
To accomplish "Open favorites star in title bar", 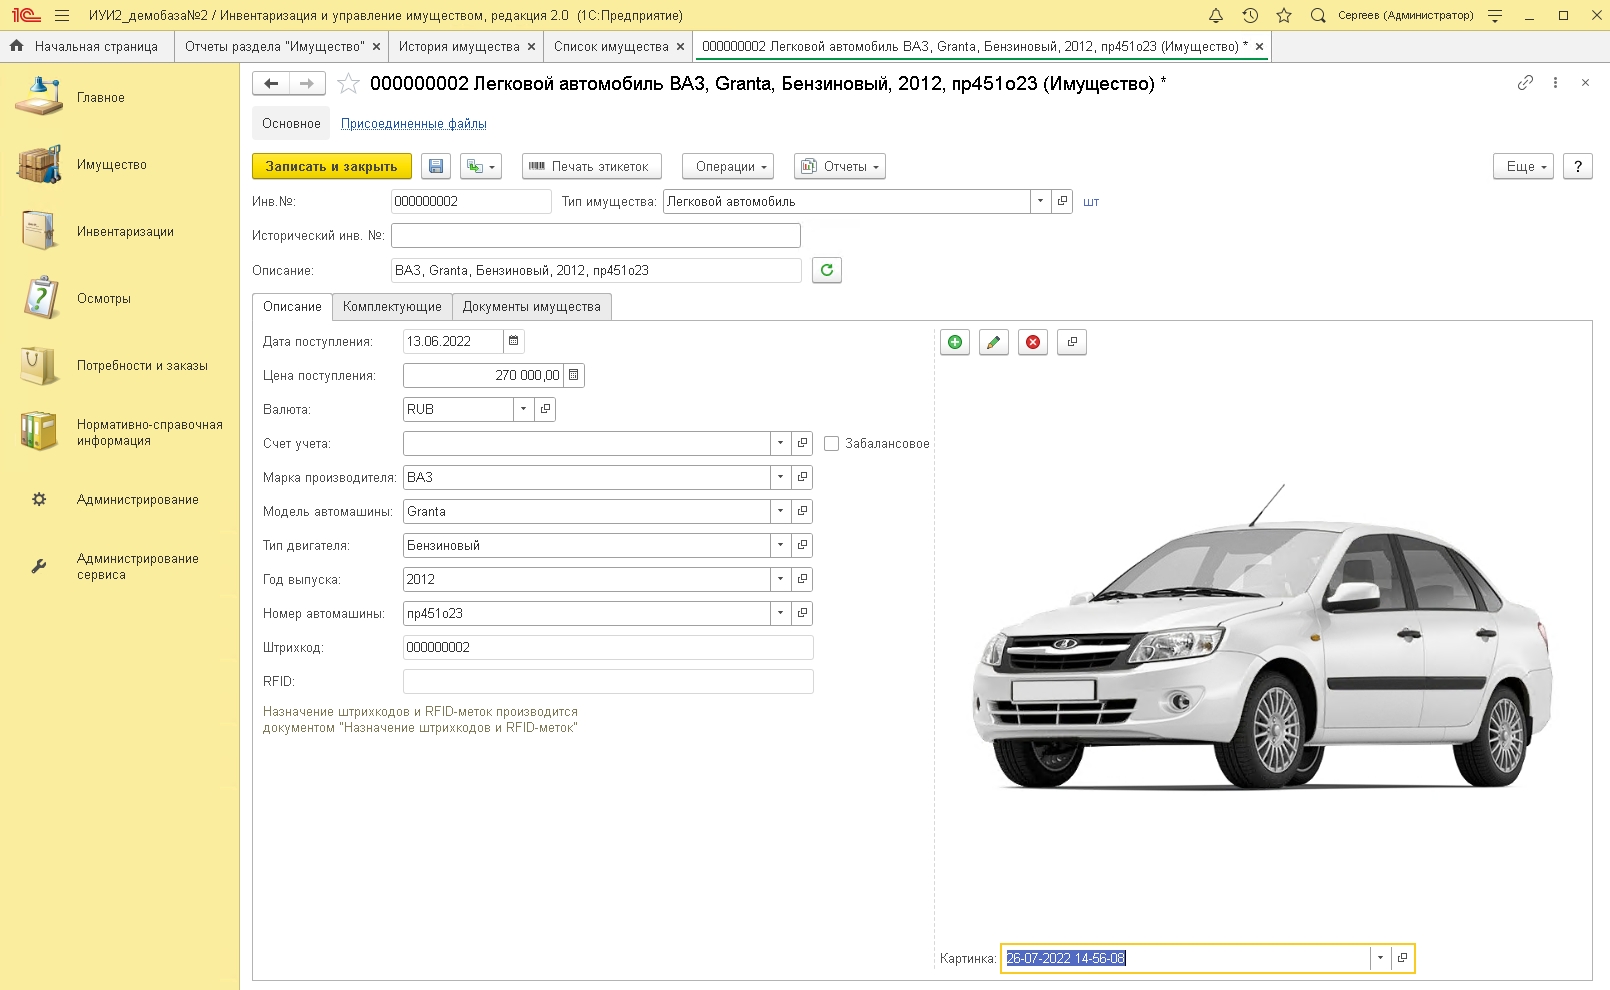I will pyautogui.click(x=1284, y=15).
